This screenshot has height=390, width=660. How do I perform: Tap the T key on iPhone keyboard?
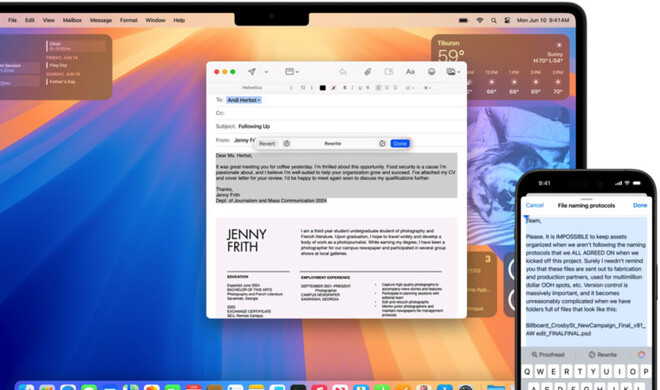580,371
